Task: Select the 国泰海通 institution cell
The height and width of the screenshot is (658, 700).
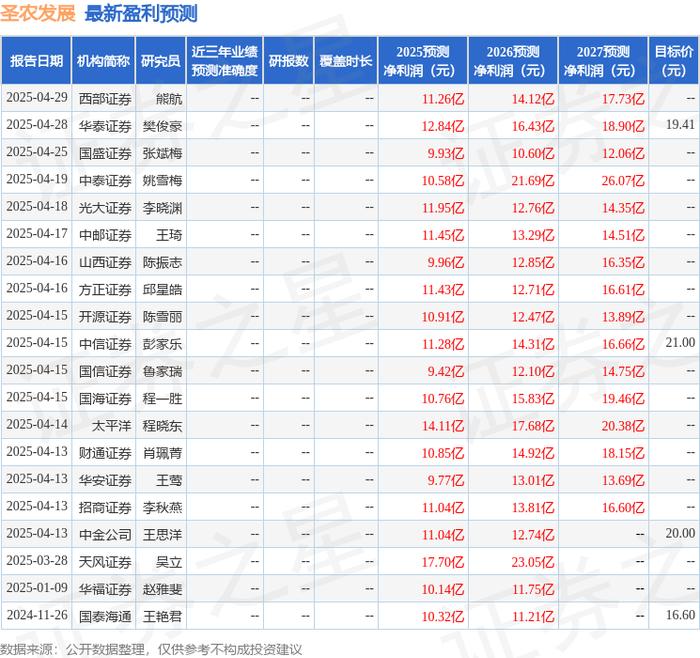Action: tap(105, 616)
